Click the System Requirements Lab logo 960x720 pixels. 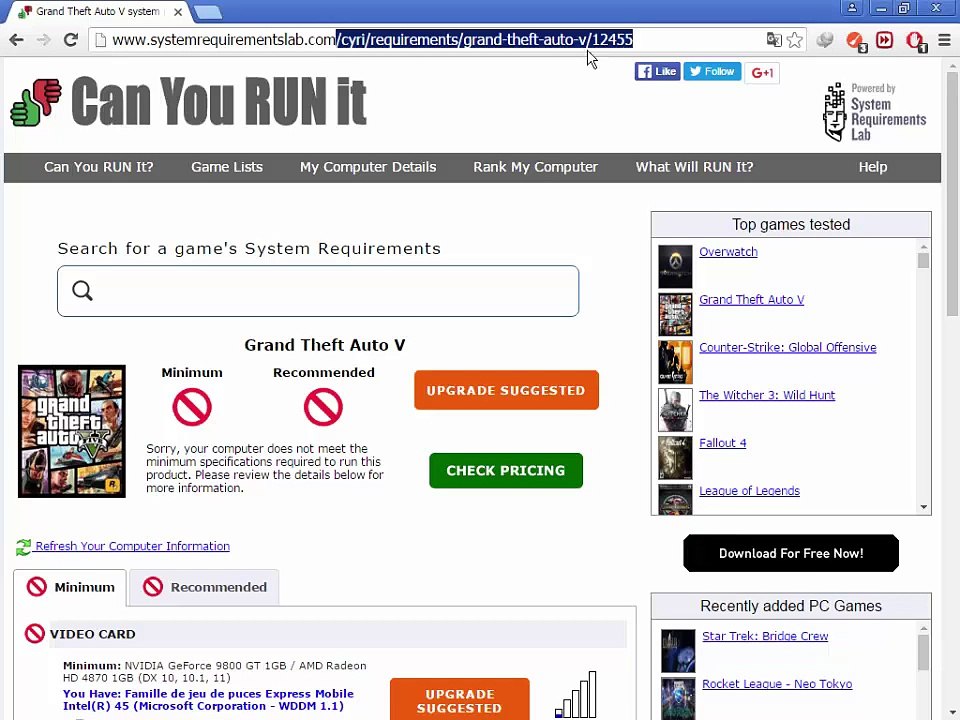tap(875, 113)
